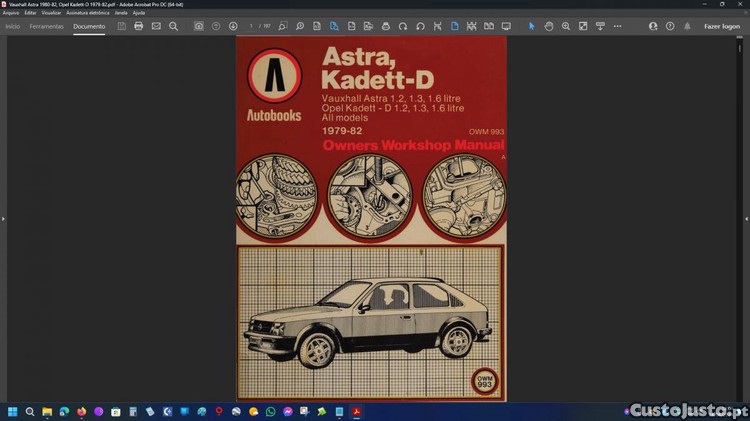Open the Arquivo menu
750x421 pixels.
coord(11,12)
